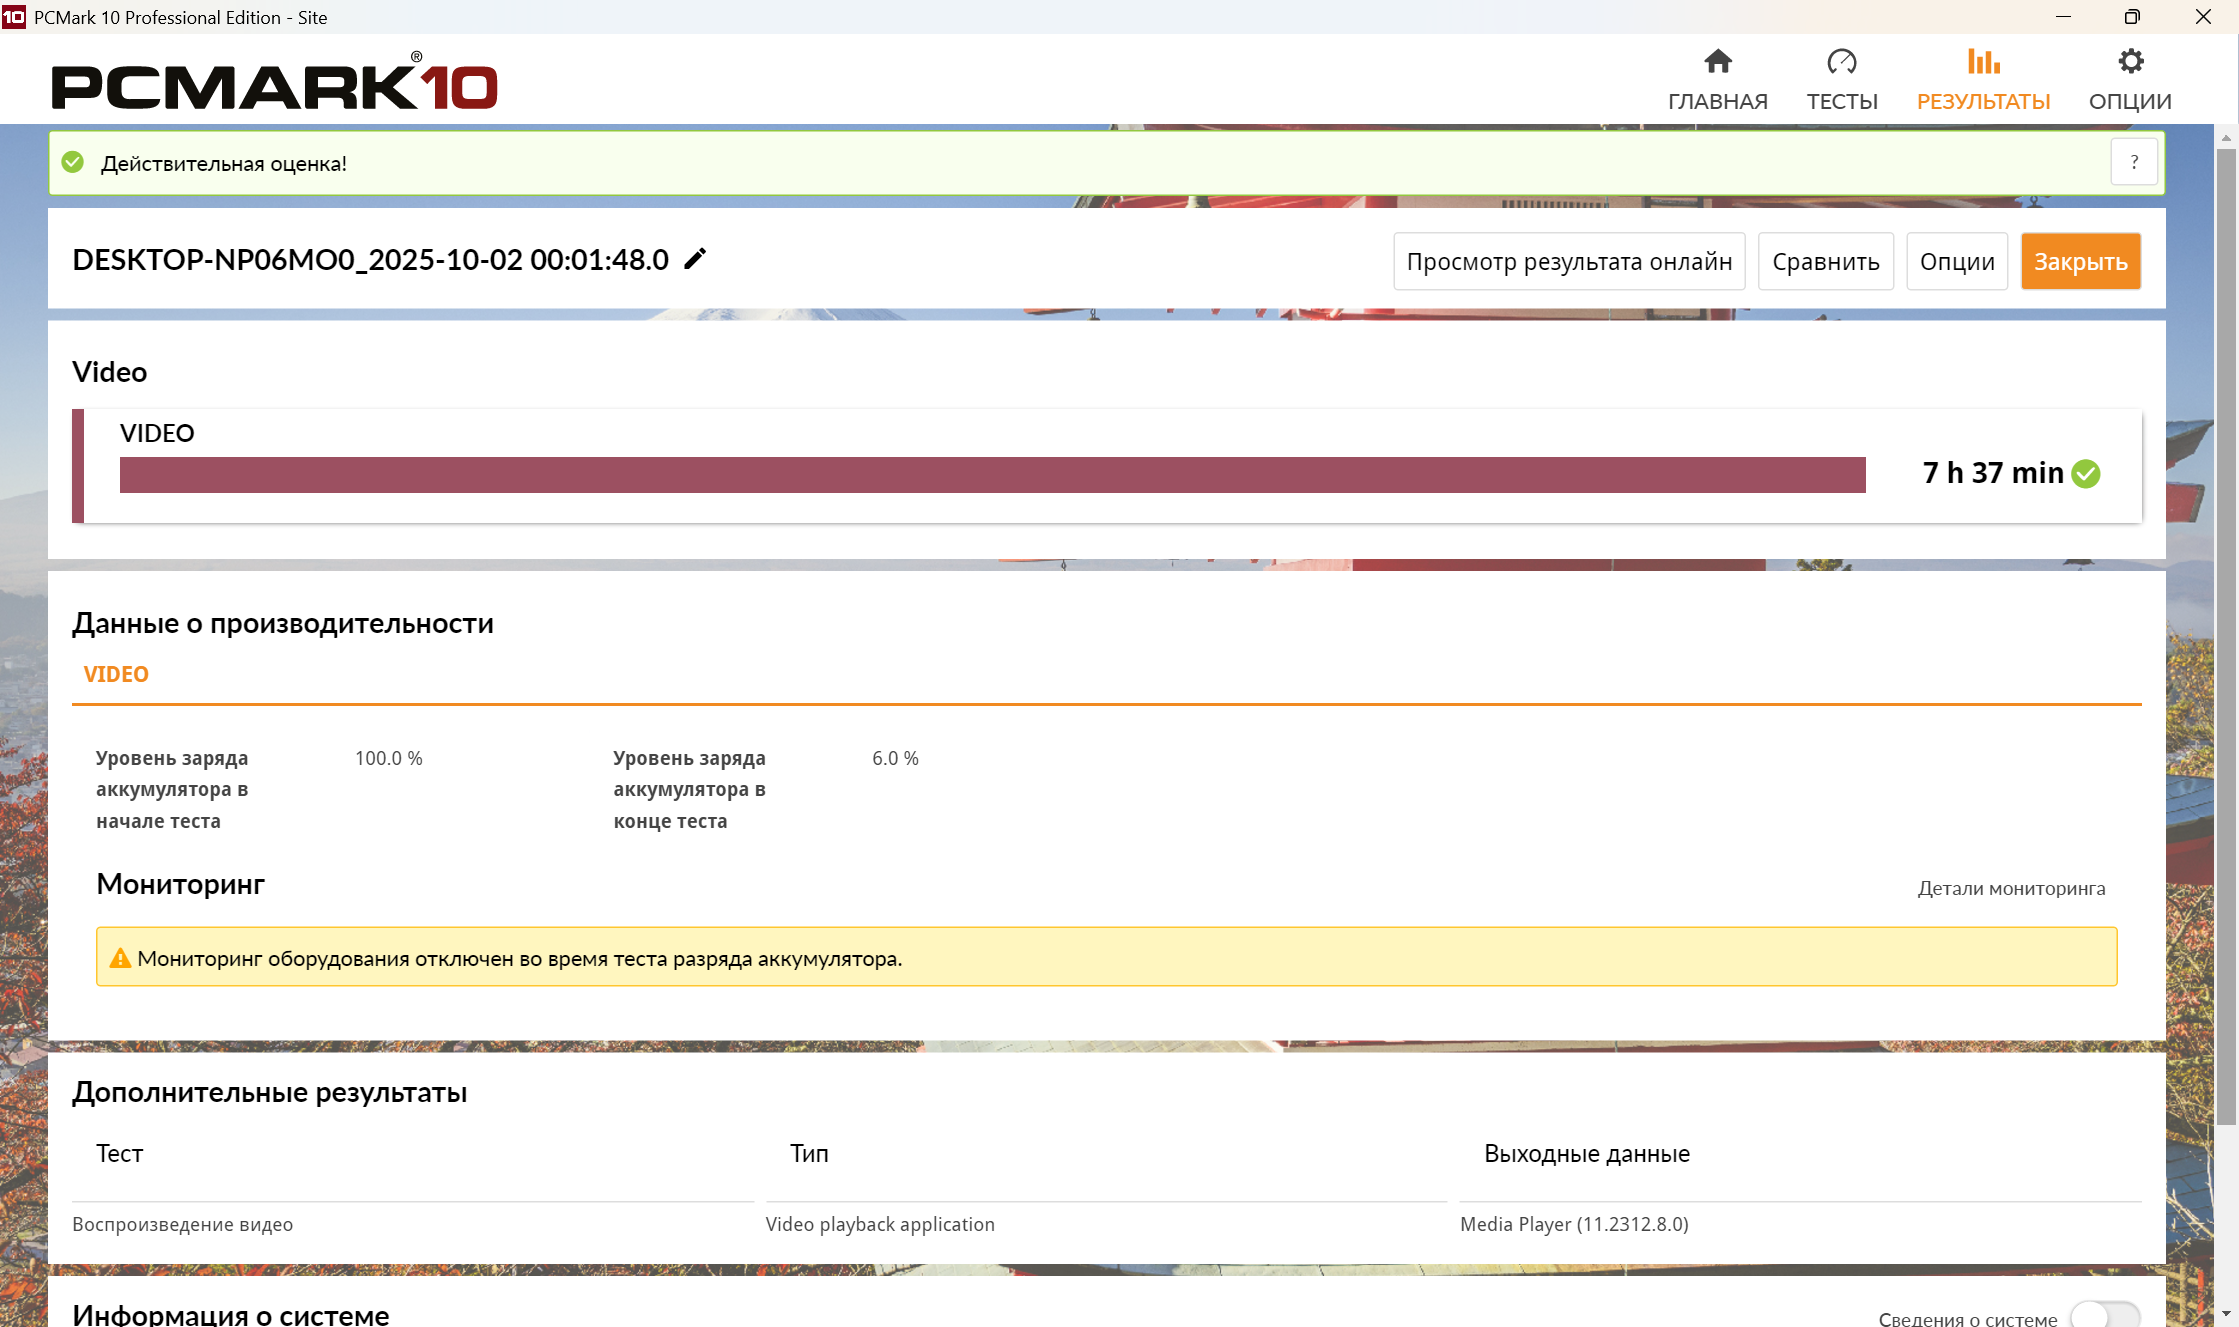The image size is (2239, 1327).
Task: Click pencil icon to rename result
Action: tap(695, 259)
